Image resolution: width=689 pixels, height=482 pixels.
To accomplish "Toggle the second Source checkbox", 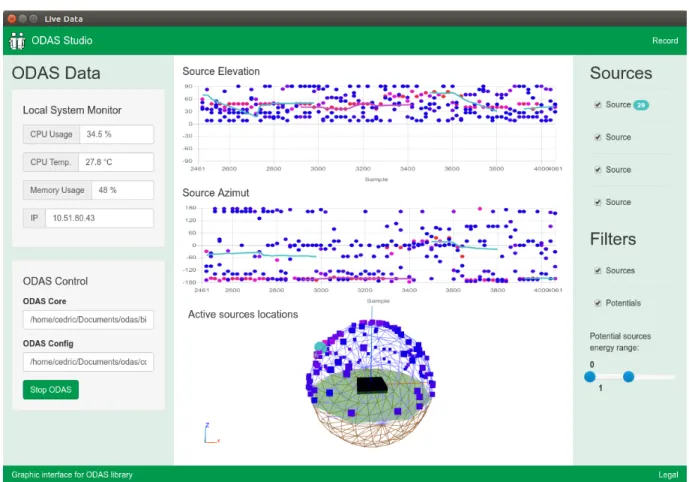I will coord(598,137).
